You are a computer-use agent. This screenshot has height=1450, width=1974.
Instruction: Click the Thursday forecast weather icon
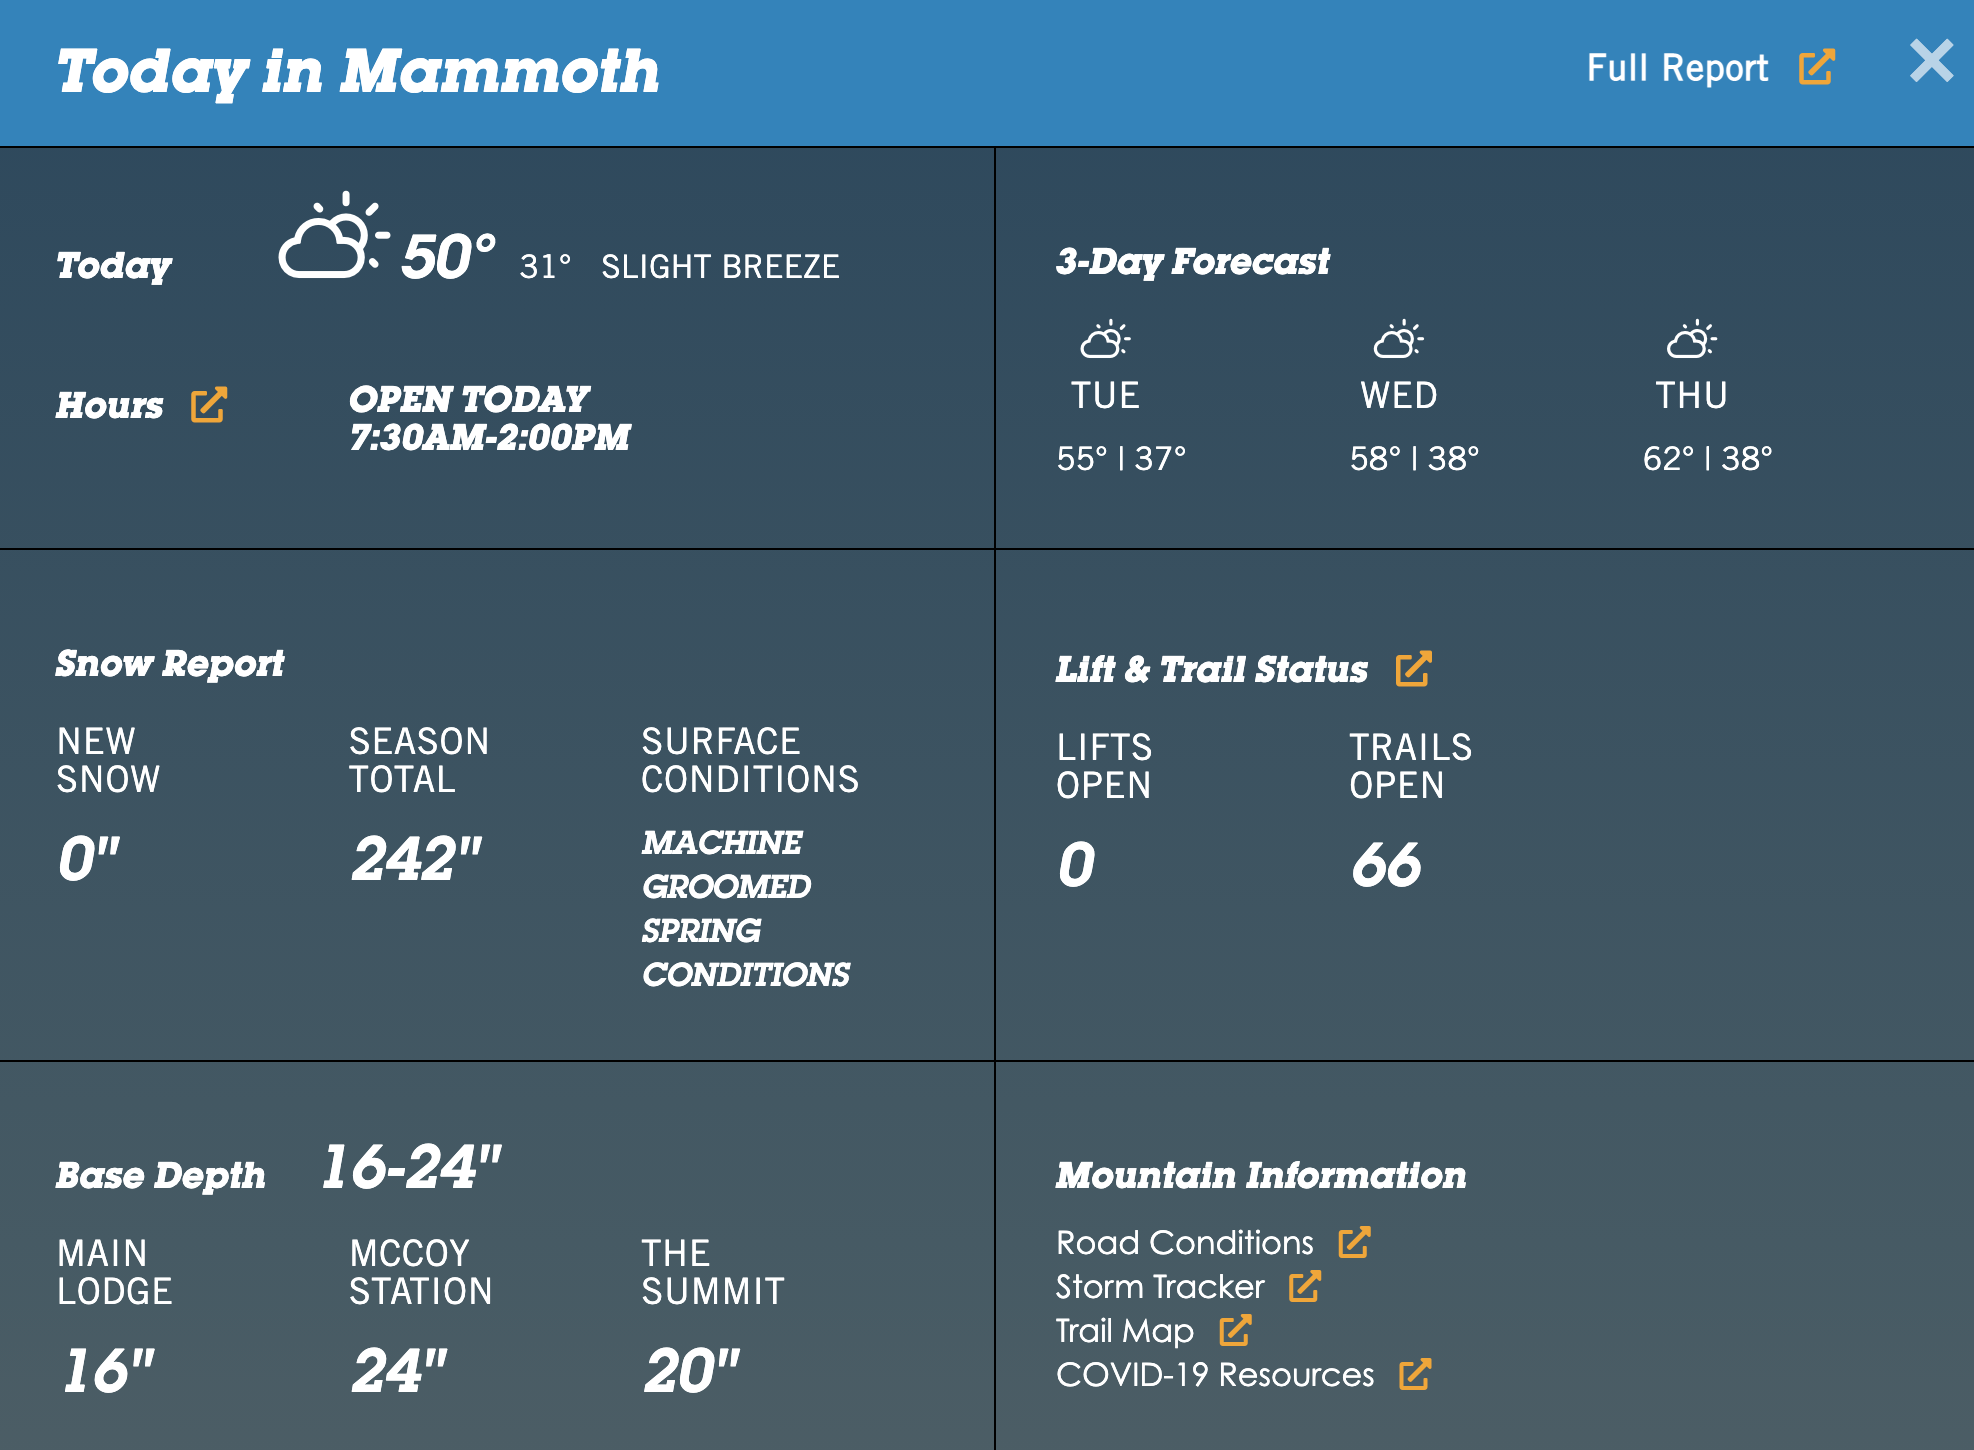tap(1691, 340)
